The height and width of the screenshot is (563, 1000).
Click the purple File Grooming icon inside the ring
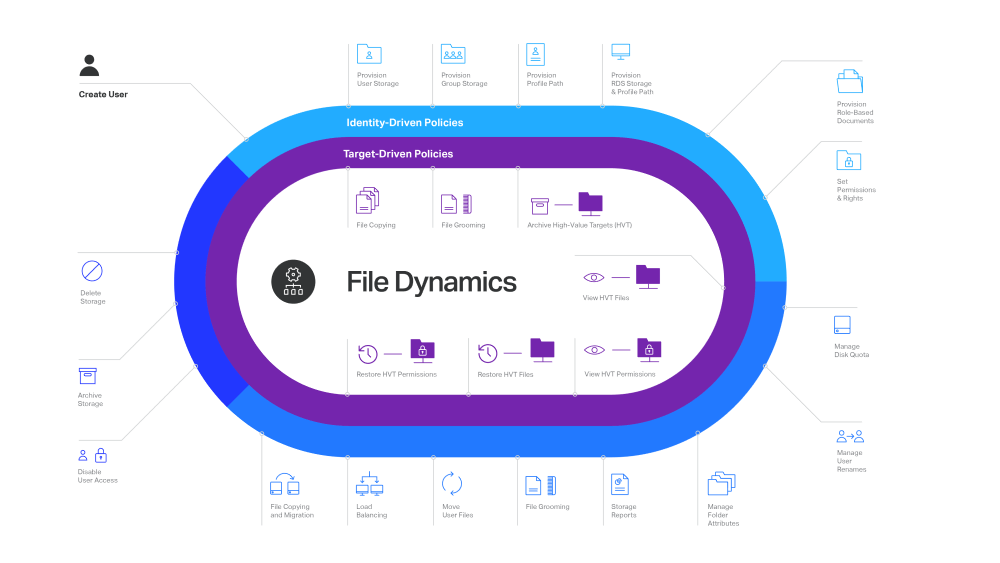[x=457, y=204]
